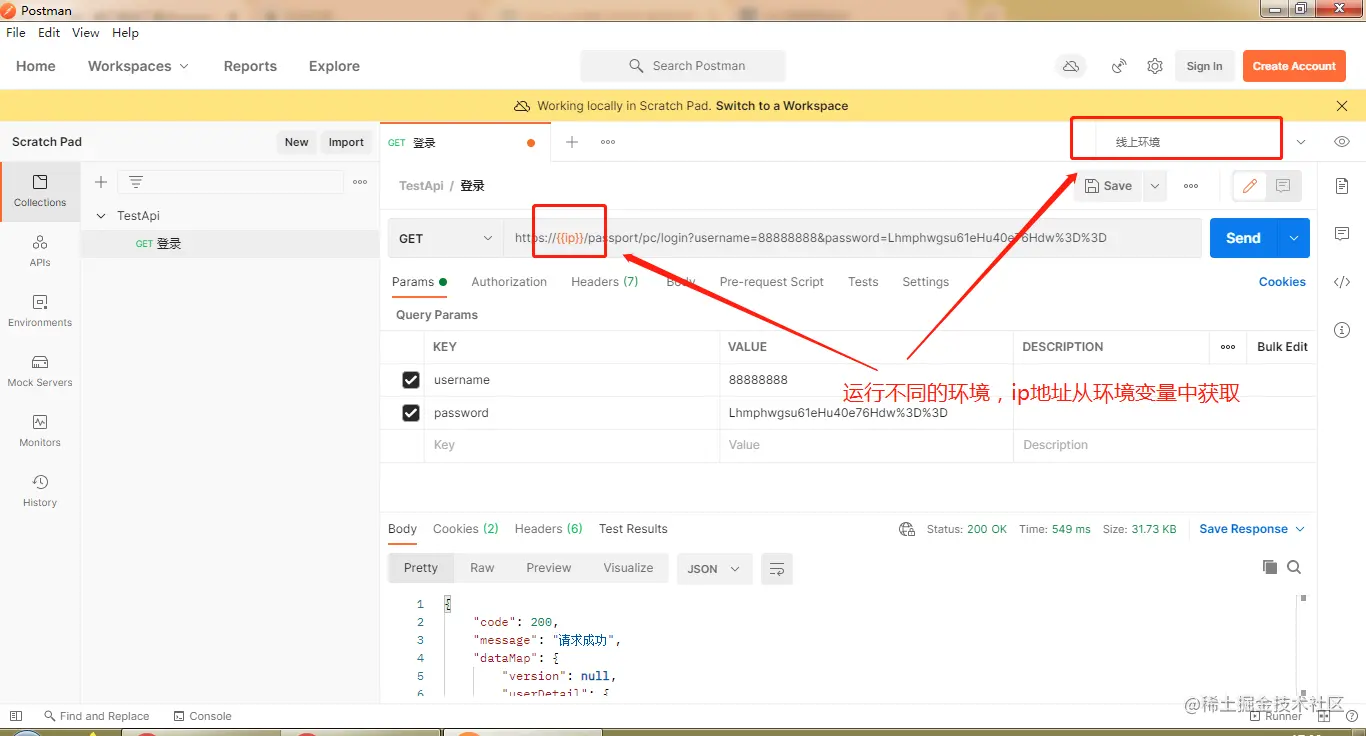The width and height of the screenshot is (1366, 736).
Task: Click the satellite capture requests icon
Action: pyautogui.click(x=1120, y=66)
